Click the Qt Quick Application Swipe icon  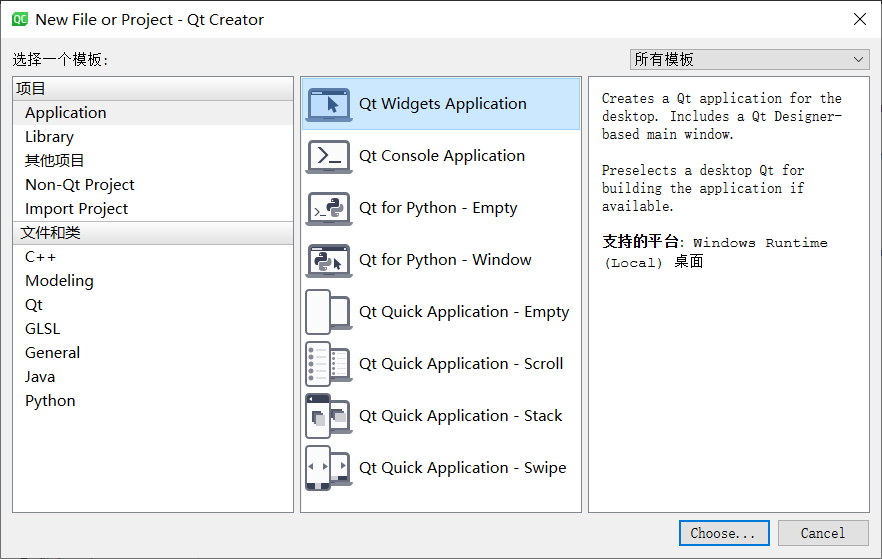pyautogui.click(x=329, y=468)
